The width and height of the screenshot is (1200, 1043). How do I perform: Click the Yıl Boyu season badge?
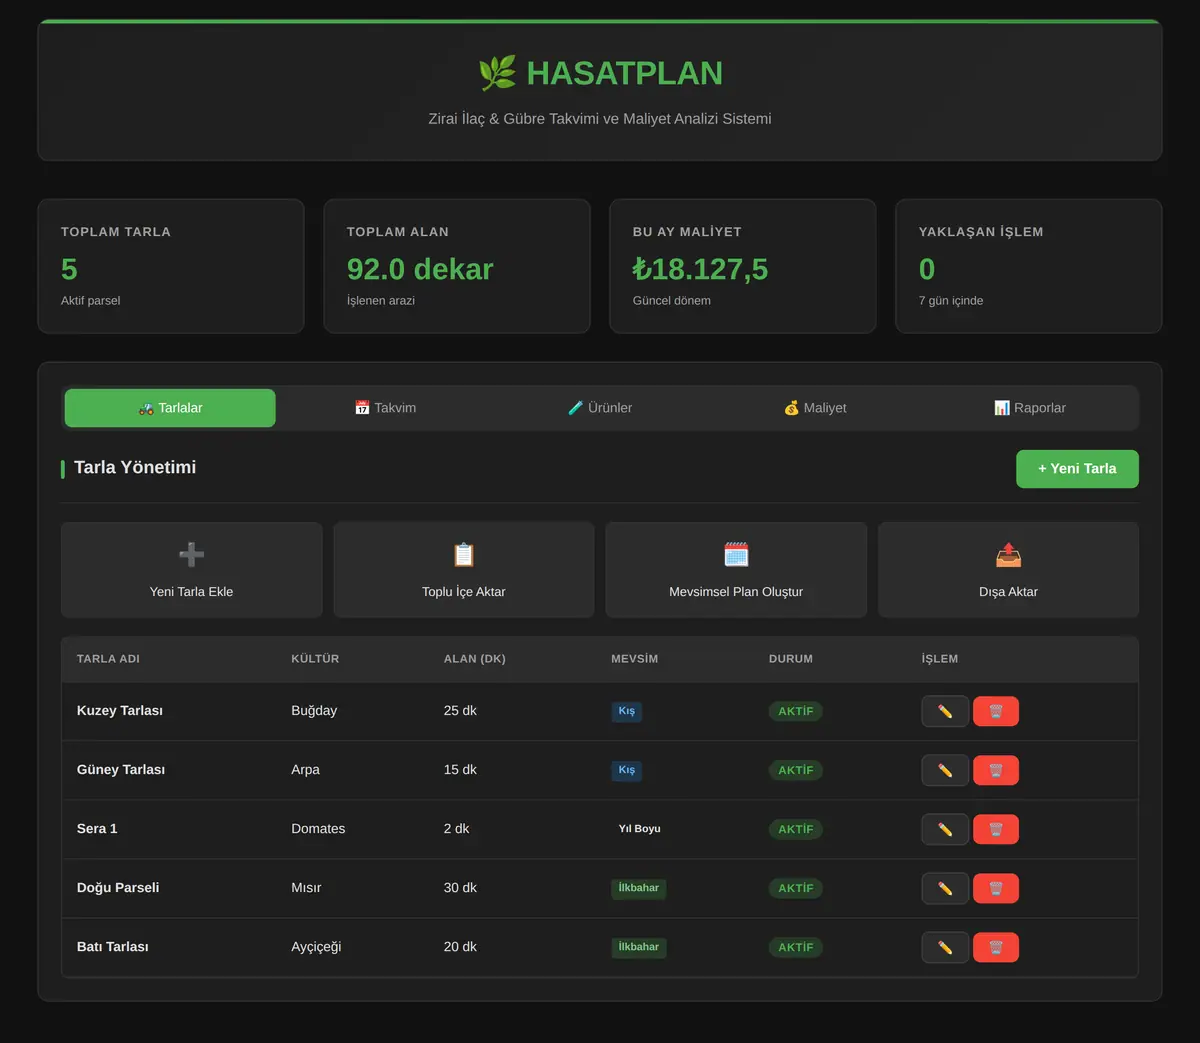coord(640,829)
